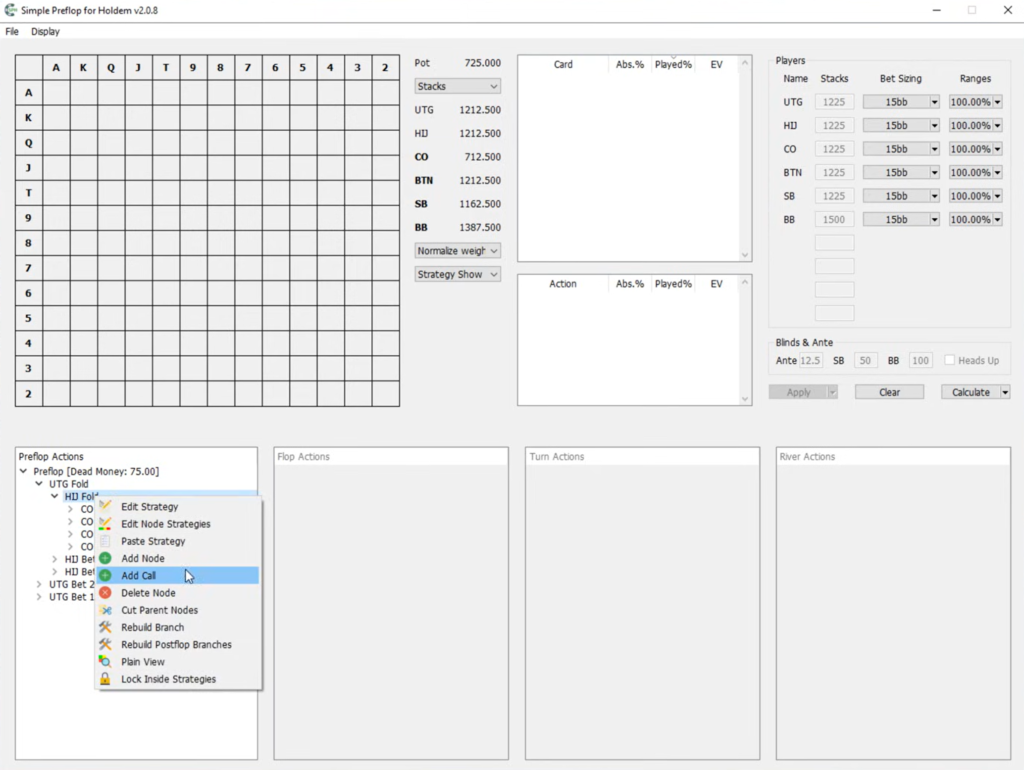Enable the Heads Up checkbox

coord(950,360)
